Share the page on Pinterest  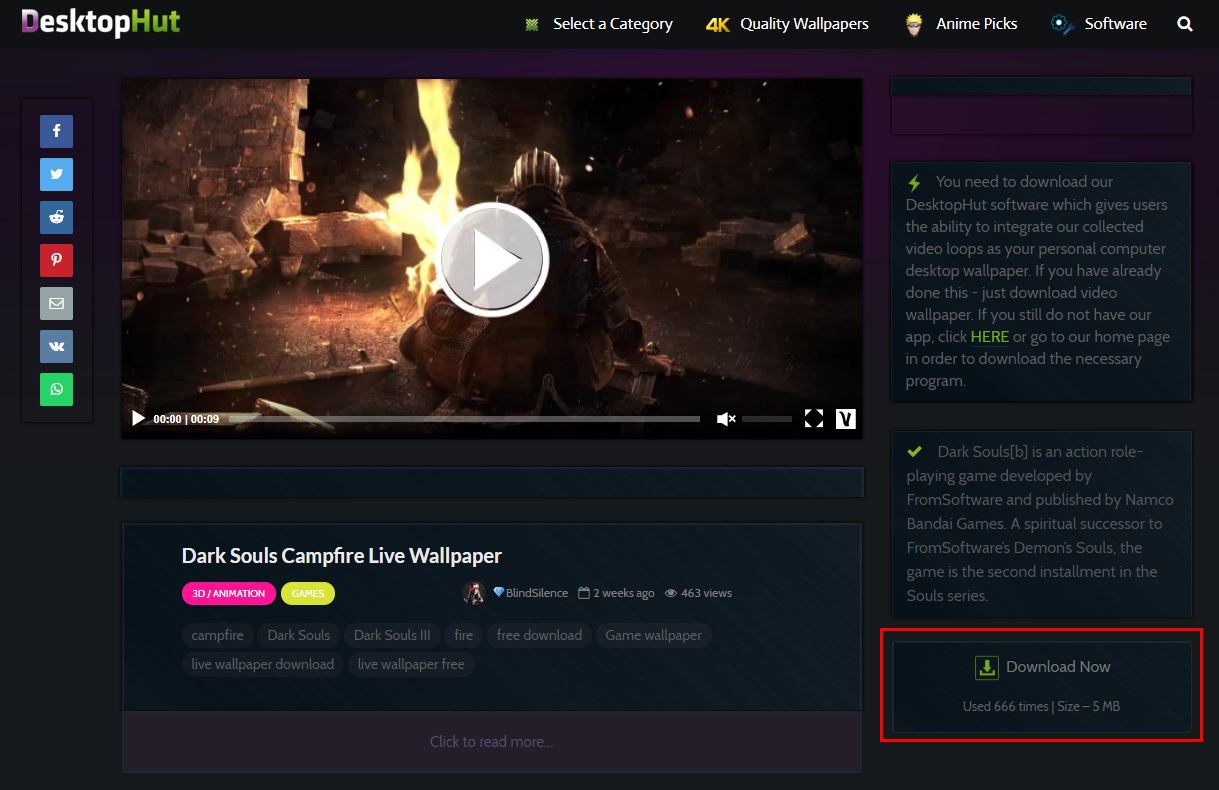(56, 260)
